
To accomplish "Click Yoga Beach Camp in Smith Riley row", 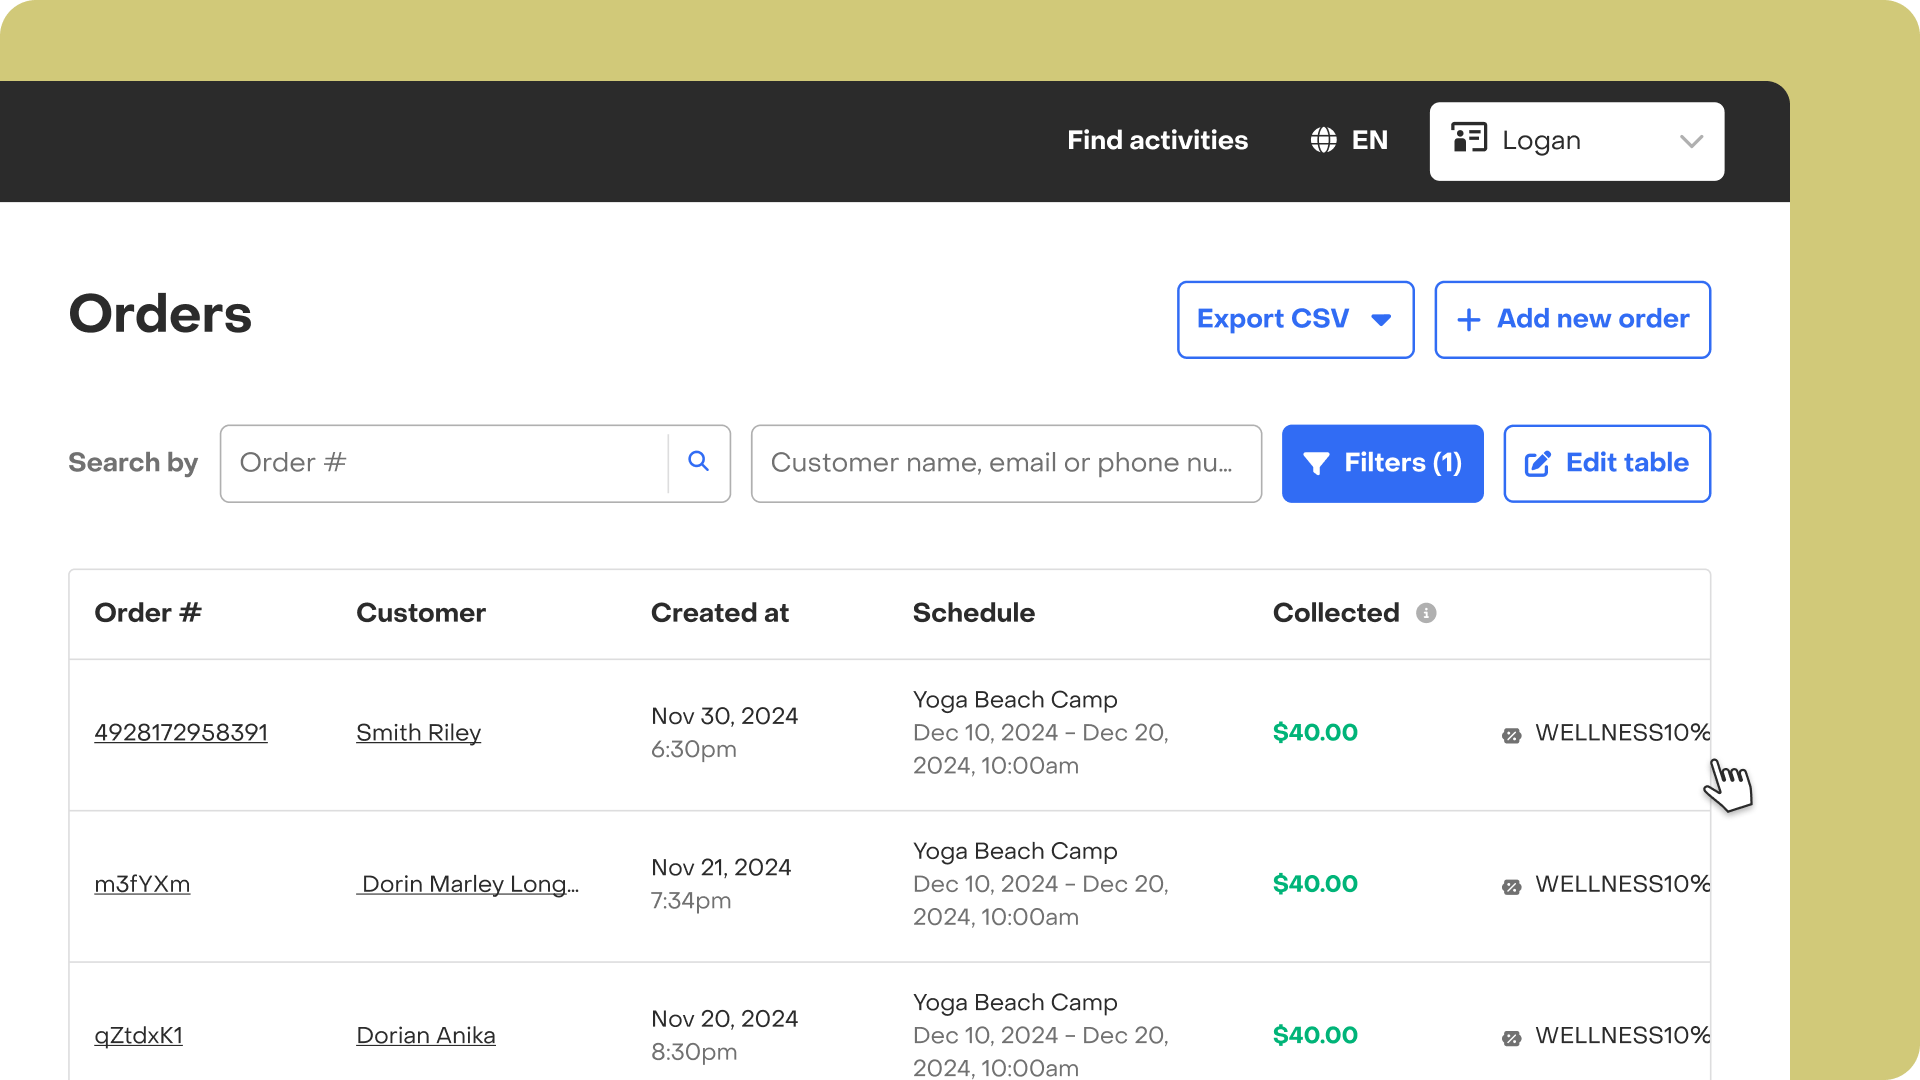I will click(x=1014, y=700).
